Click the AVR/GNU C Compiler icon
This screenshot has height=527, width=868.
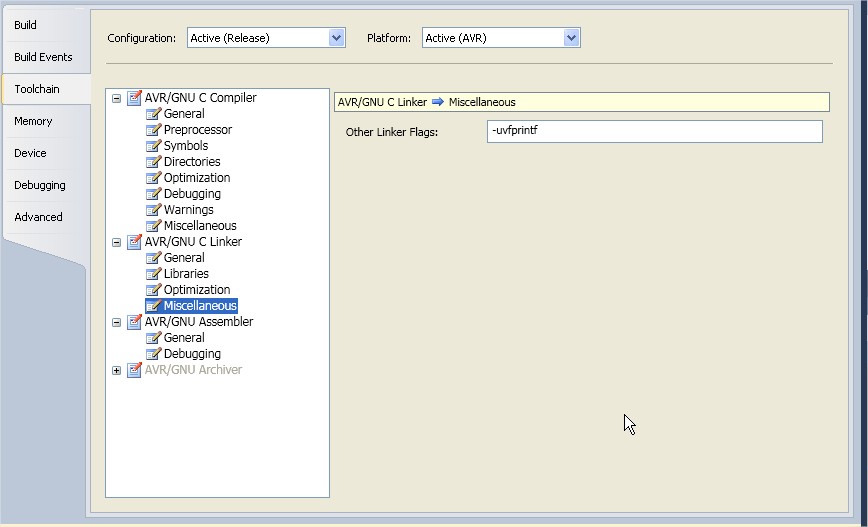[134, 98]
